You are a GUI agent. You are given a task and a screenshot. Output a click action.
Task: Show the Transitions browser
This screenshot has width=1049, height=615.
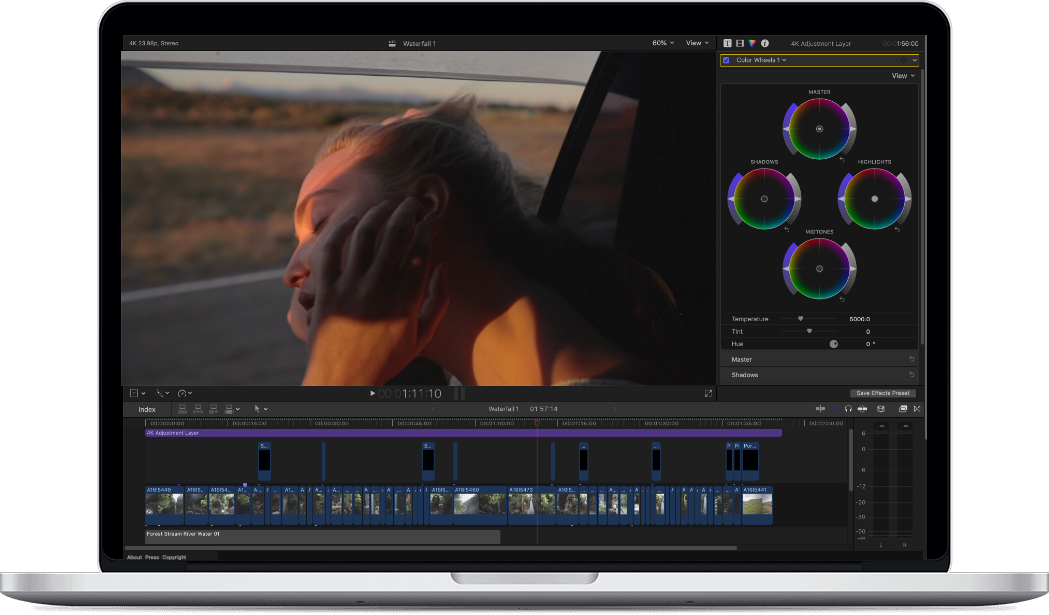(917, 409)
